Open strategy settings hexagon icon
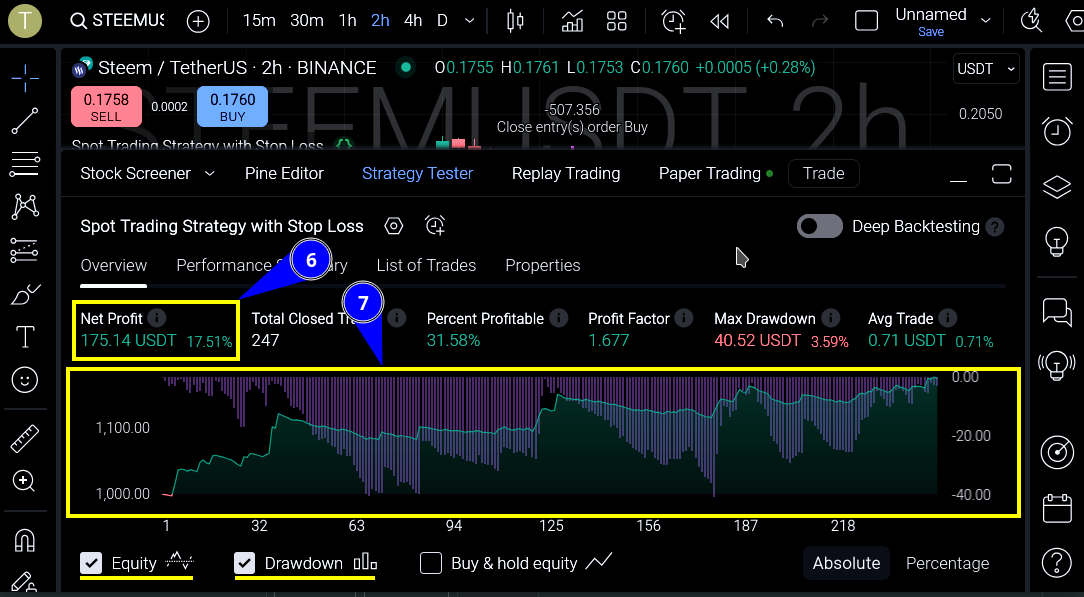Viewport: 1084px width, 597px height. click(393, 226)
